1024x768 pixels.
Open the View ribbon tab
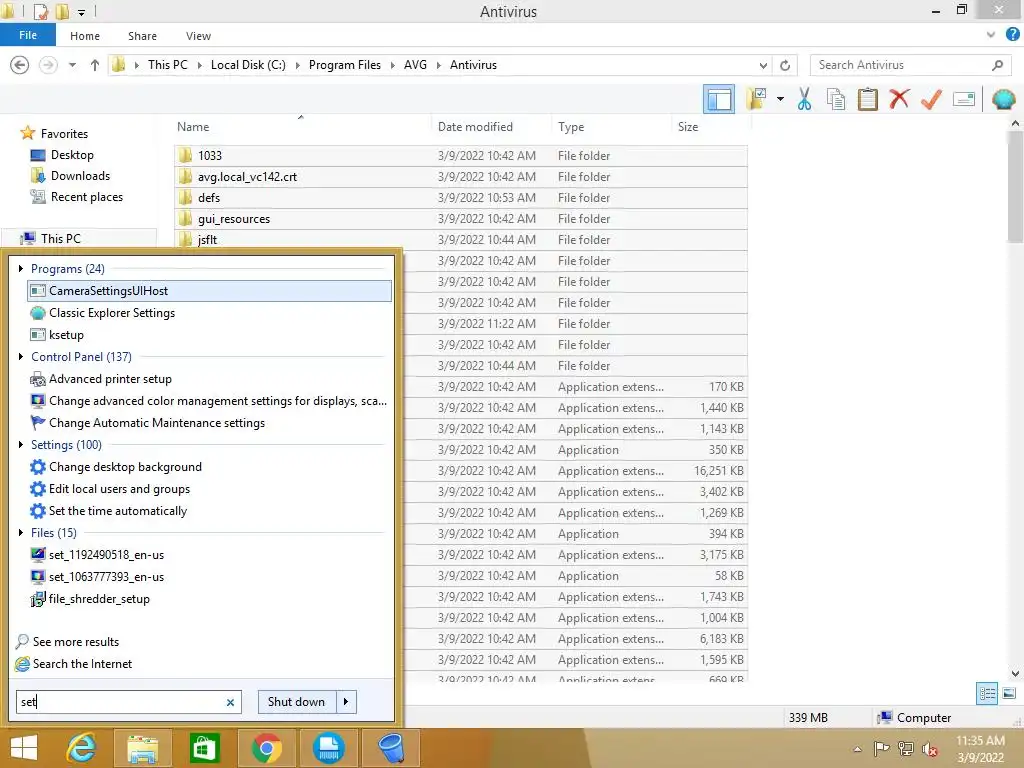198,36
